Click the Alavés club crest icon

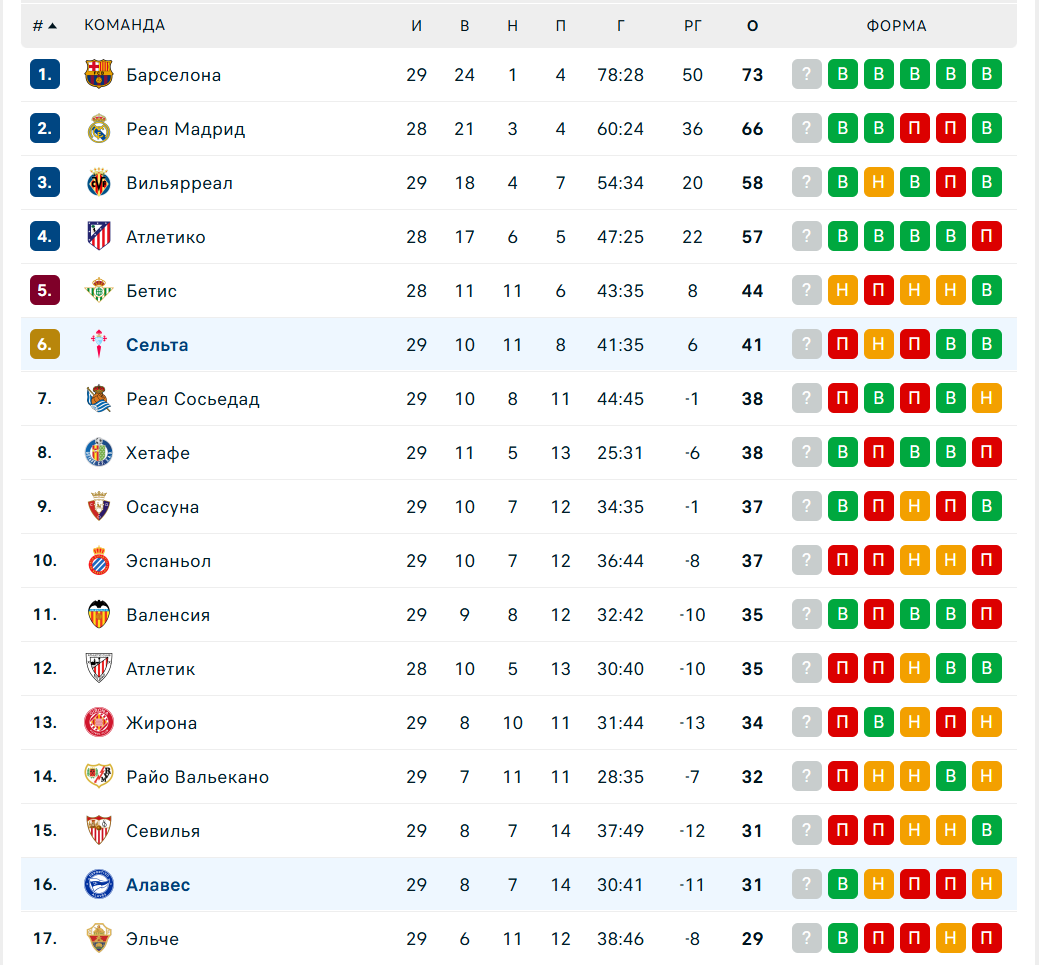tap(99, 885)
